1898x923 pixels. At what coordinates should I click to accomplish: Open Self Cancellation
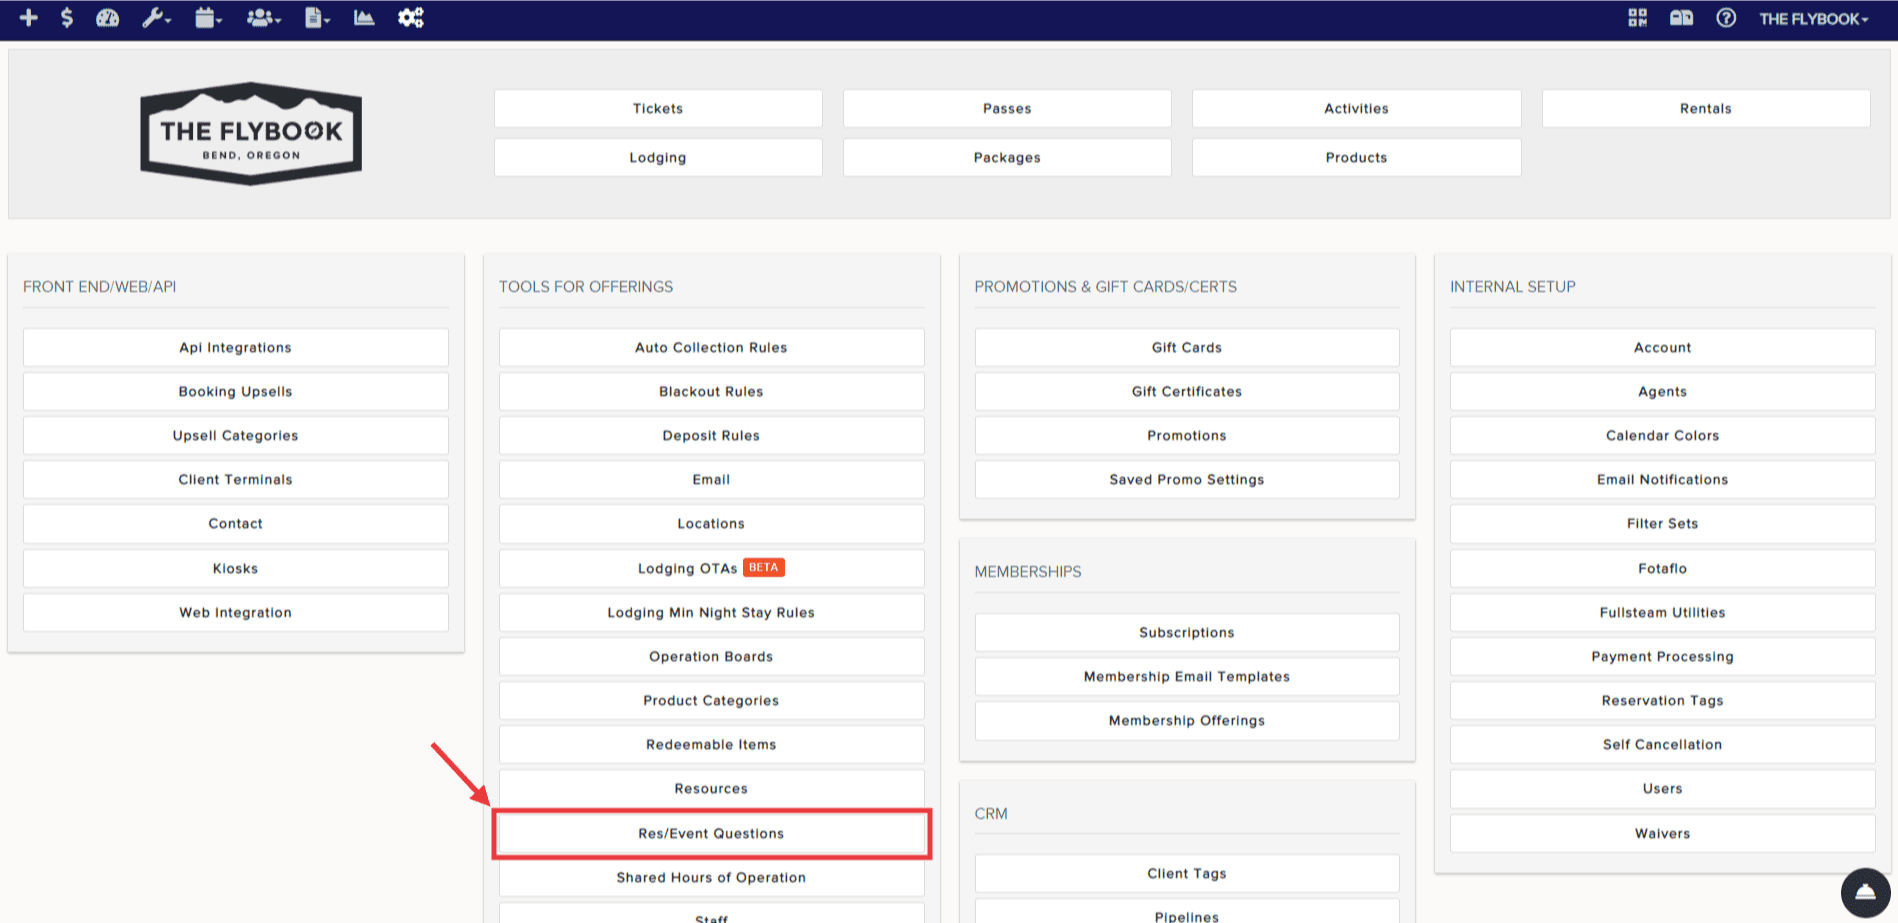1663,745
